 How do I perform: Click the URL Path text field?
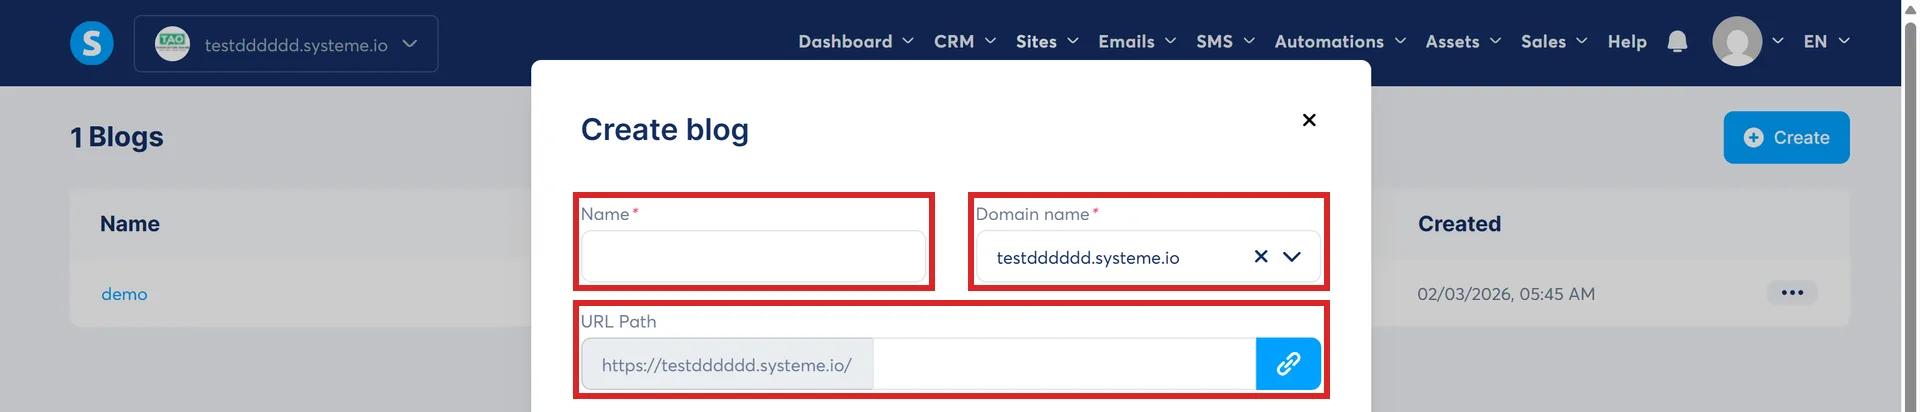[x=1064, y=364]
